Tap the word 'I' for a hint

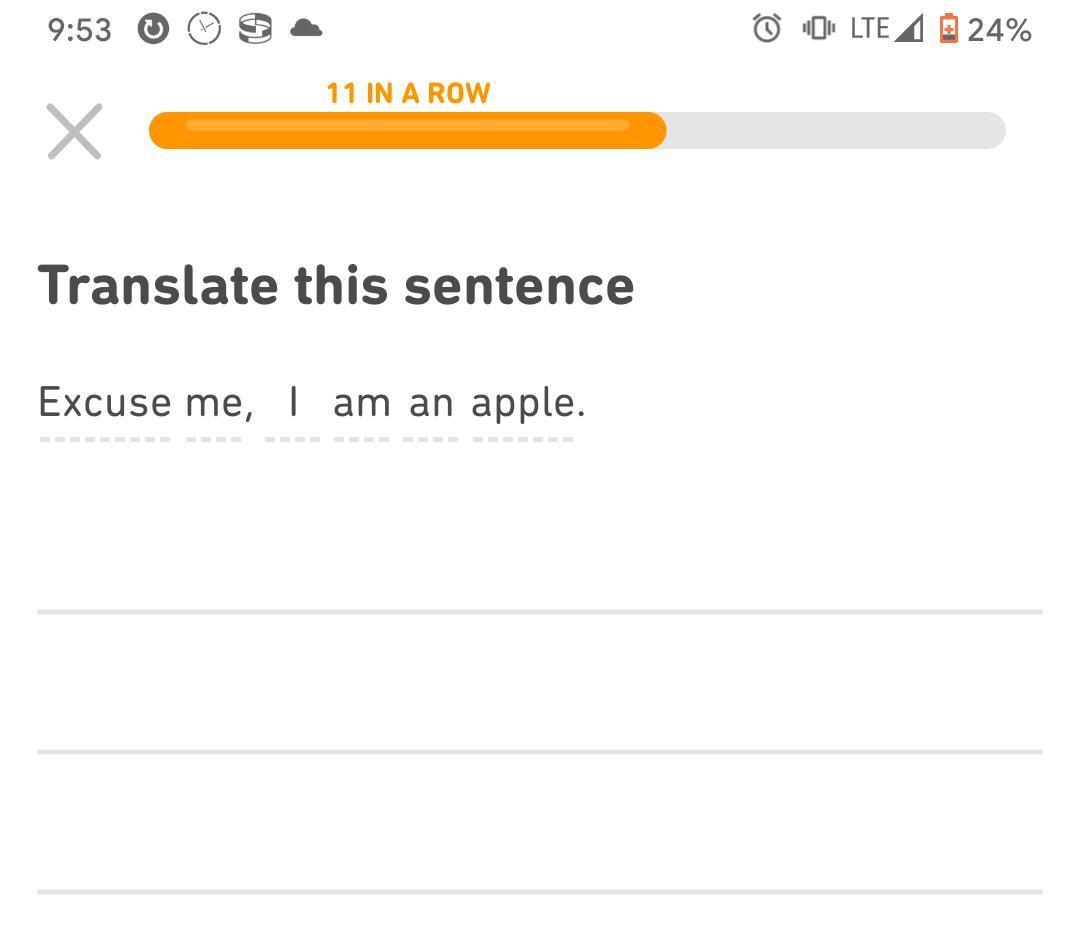[293, 402]
